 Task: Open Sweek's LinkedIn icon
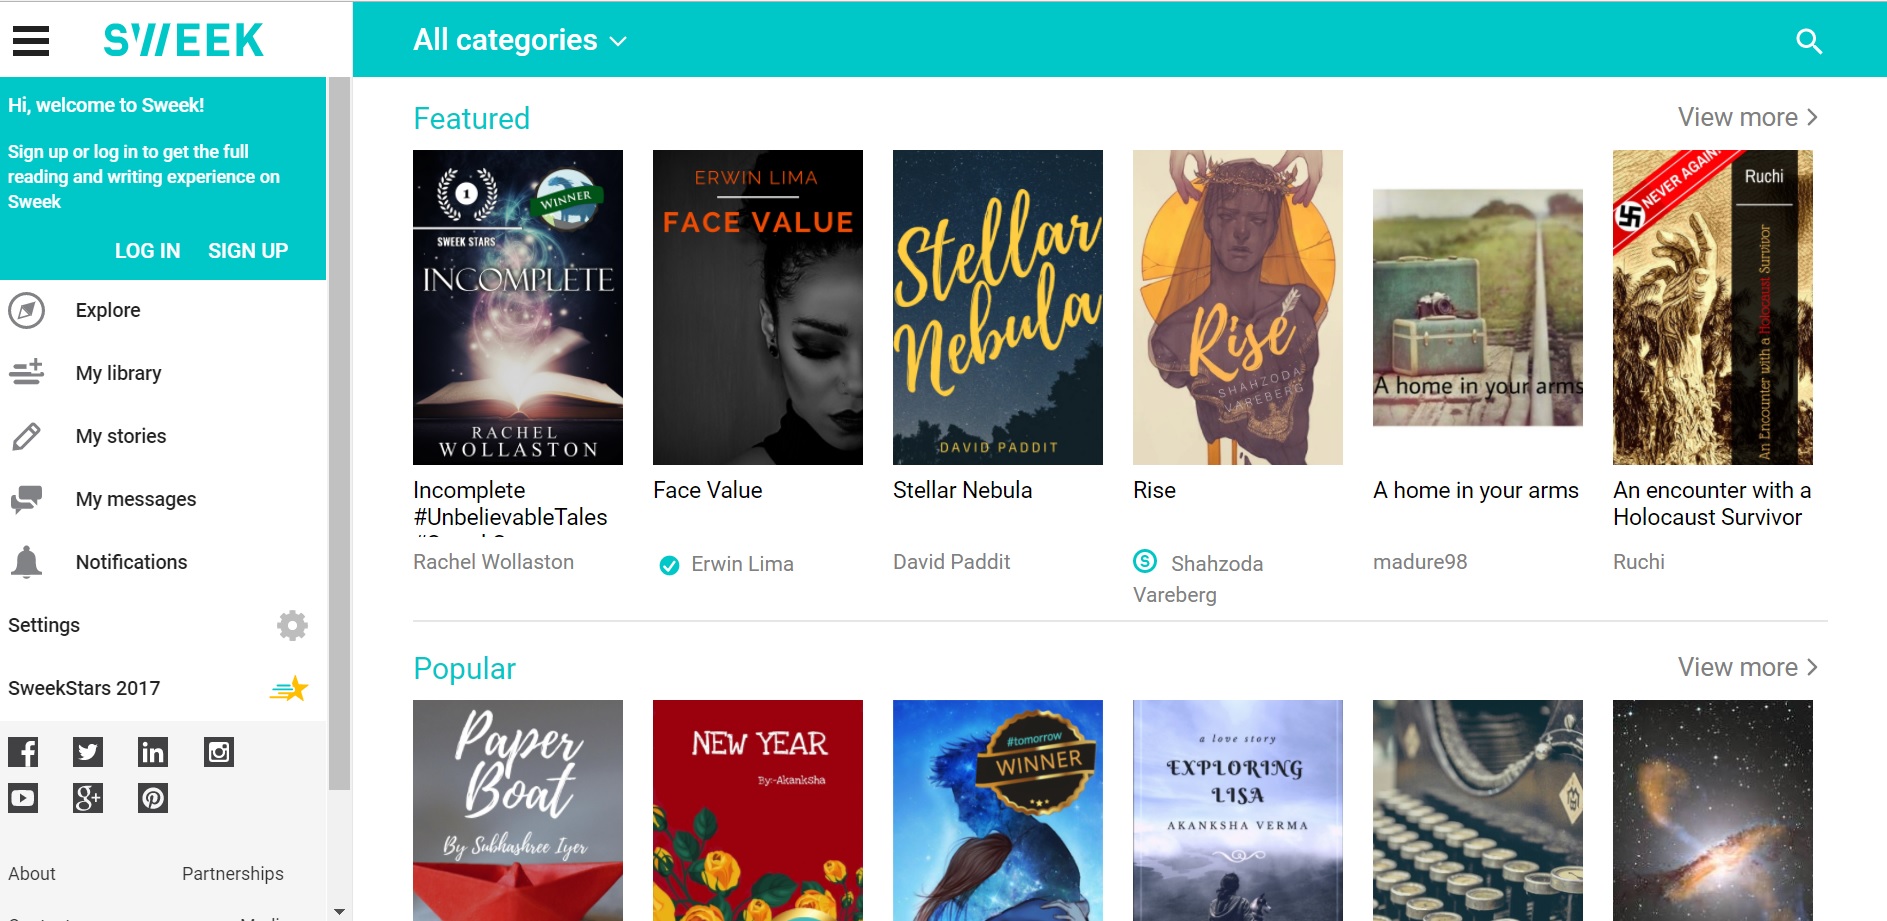coord(153,752)
